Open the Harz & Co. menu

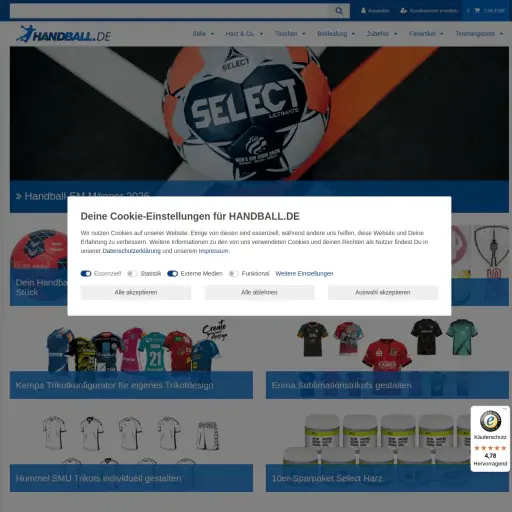[x=244, y=34]
